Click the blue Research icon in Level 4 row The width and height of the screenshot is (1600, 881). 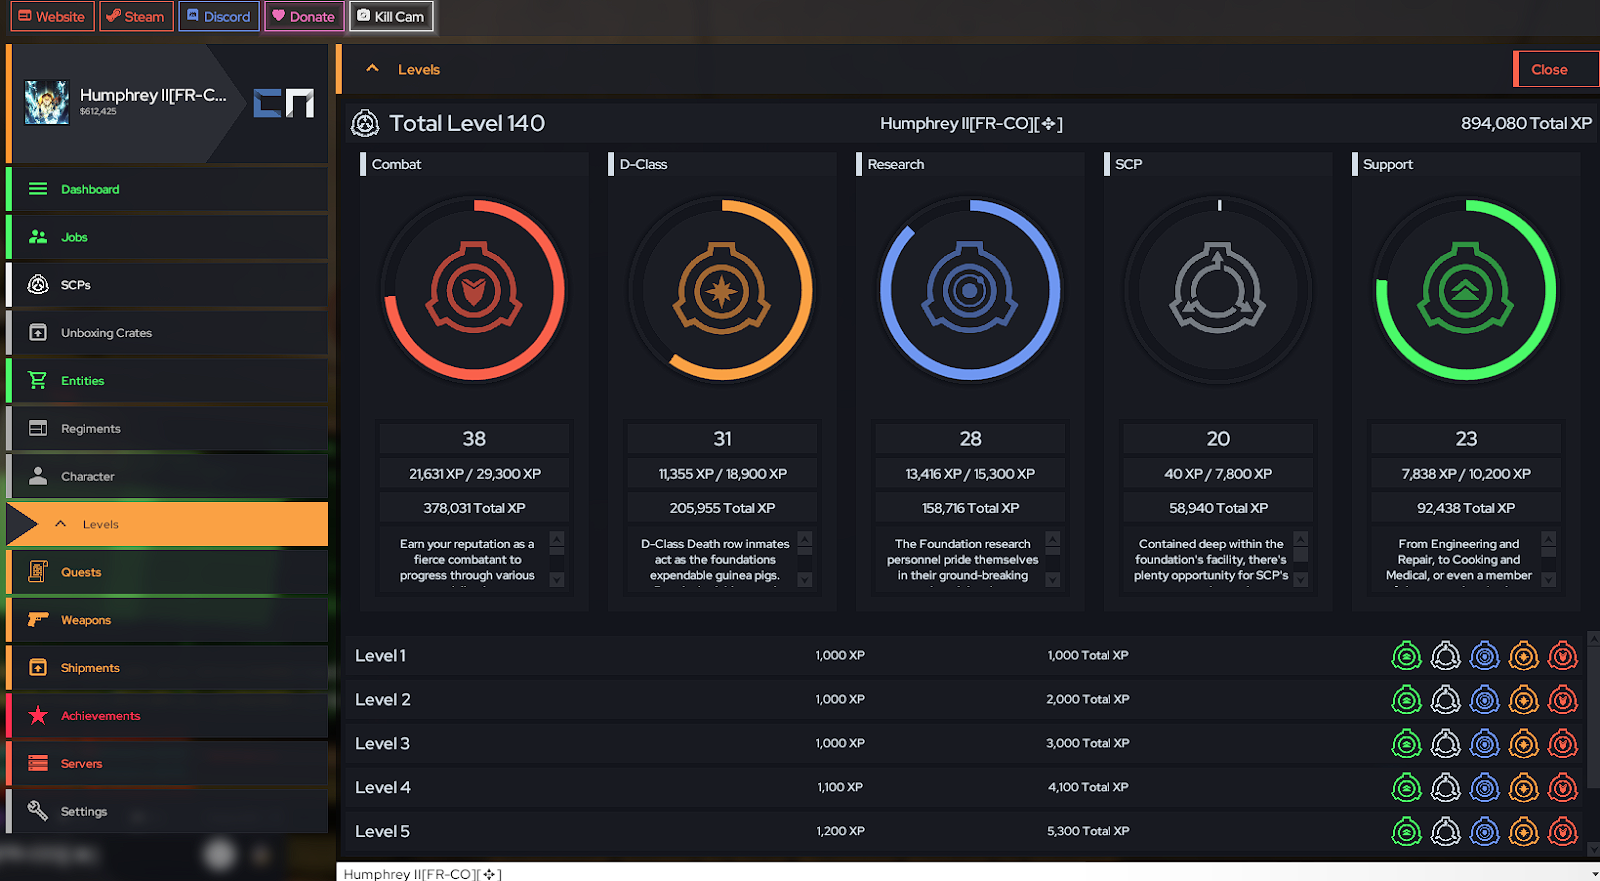pyautogui.click(x=1485, y=788)
